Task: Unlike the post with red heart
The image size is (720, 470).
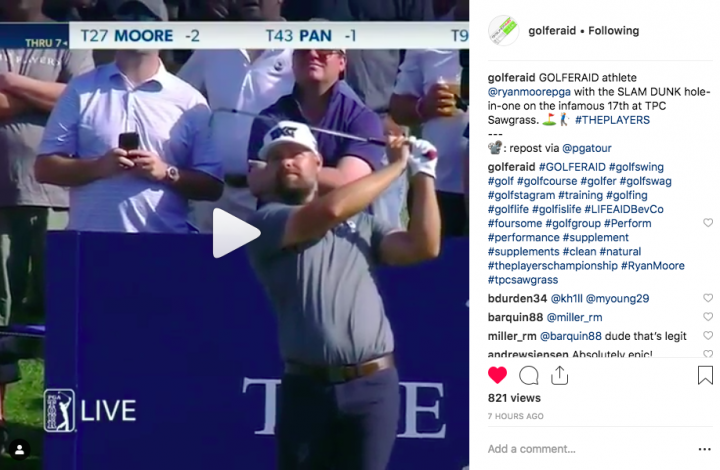Action: [x=497, y=375]
